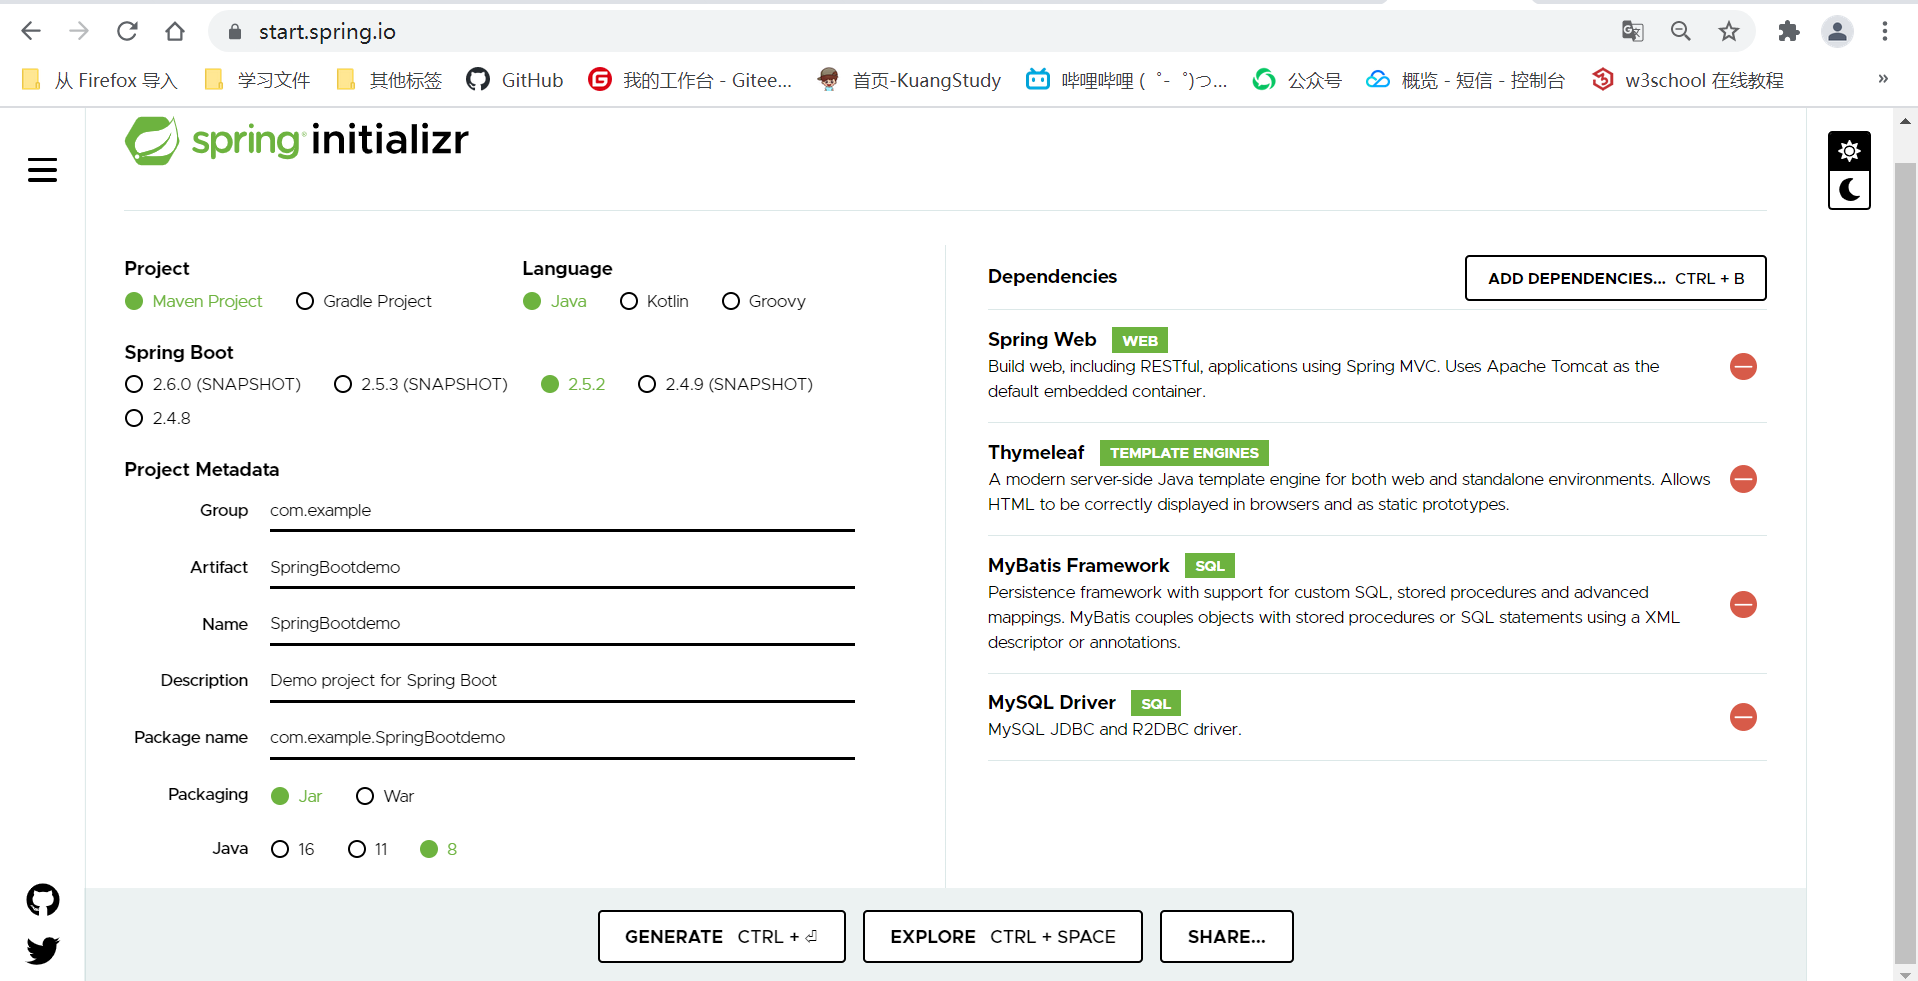The image size is (1918, 981).
Task: Select Spring Boot 2.6.0 (SNAPSHOT)
Action: point(213,384)
